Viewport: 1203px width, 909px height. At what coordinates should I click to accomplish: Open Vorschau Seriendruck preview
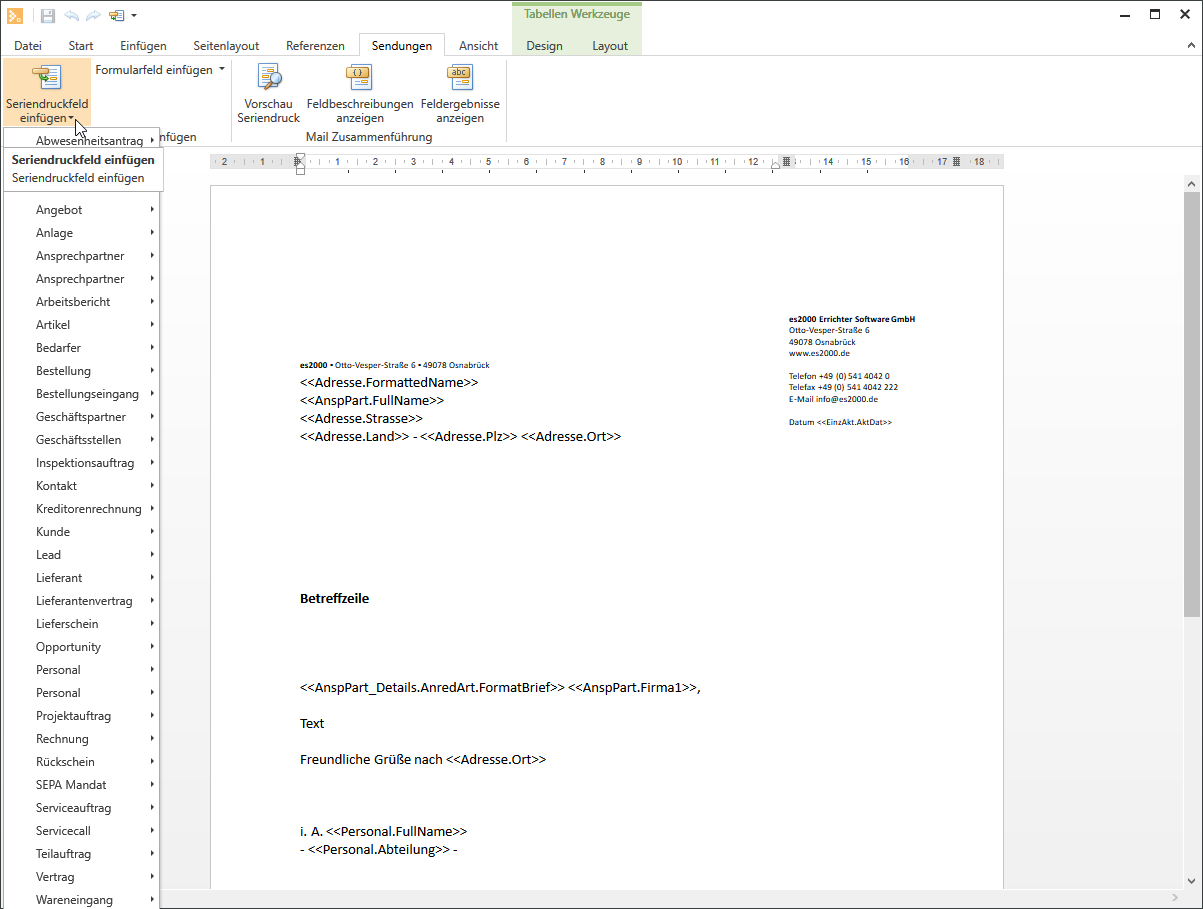(x=268, y=78)
